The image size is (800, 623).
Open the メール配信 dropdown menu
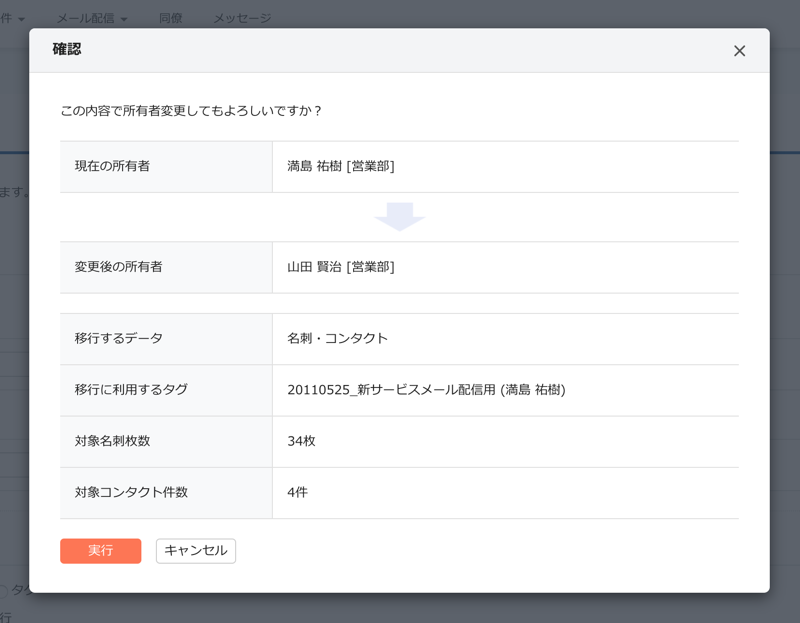coord(92,18)
